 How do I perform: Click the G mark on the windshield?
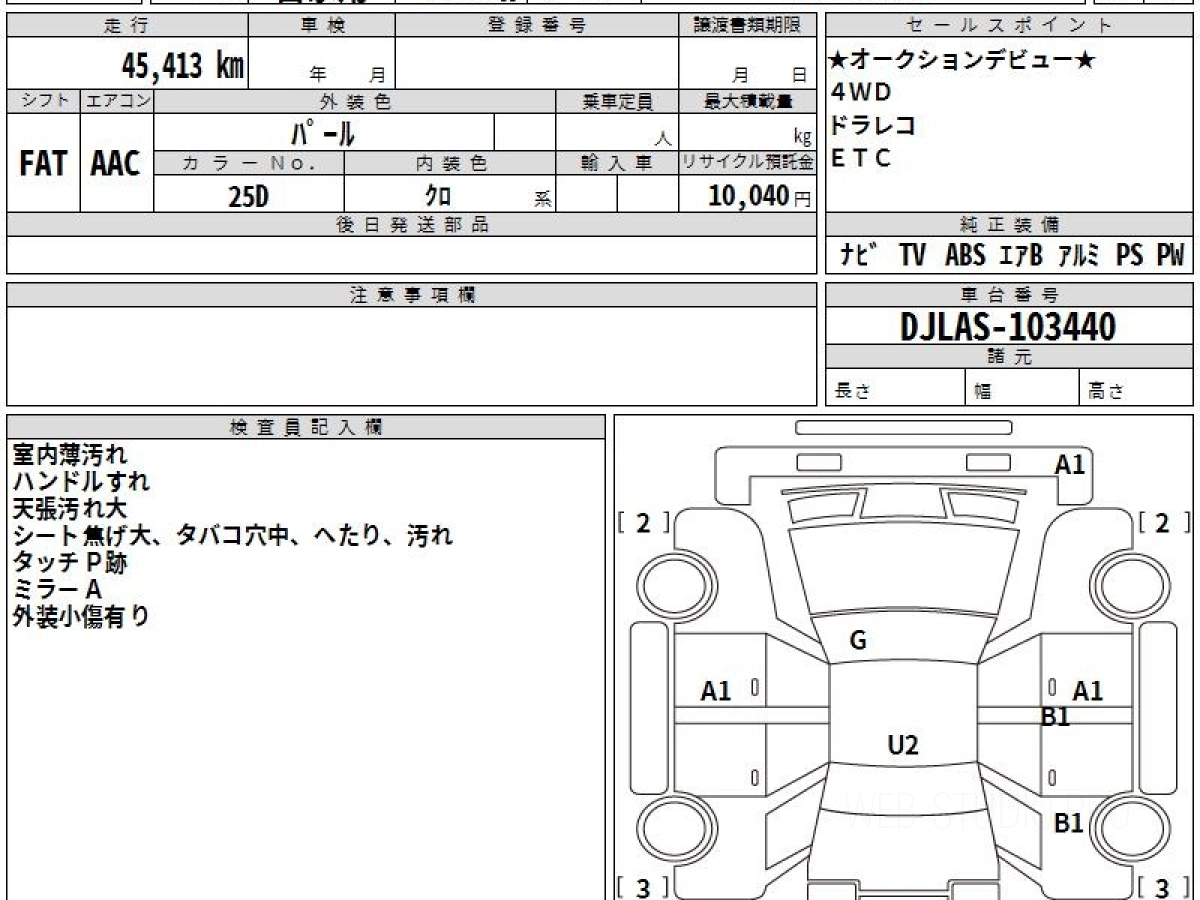tap(857, 641)
